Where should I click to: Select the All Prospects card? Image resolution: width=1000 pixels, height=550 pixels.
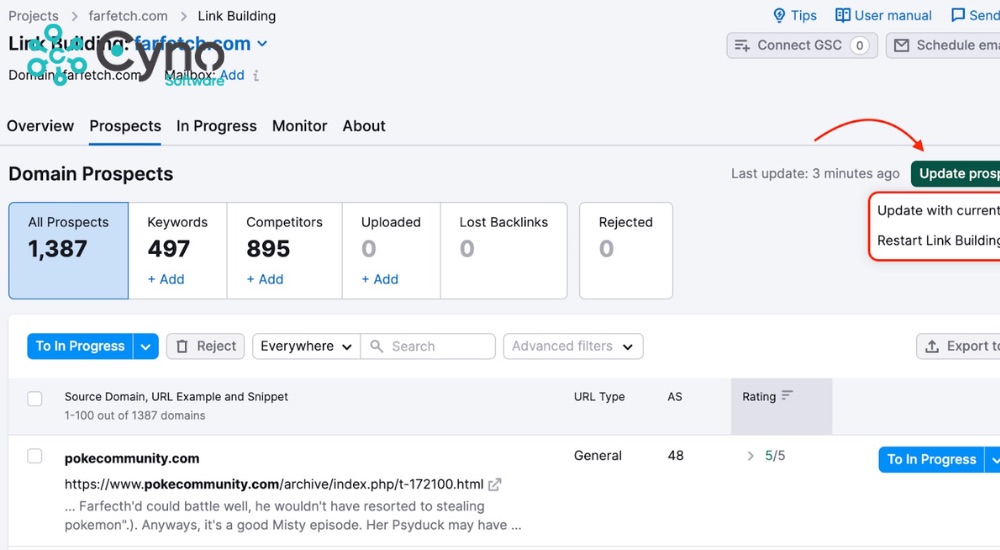point(68,251)
